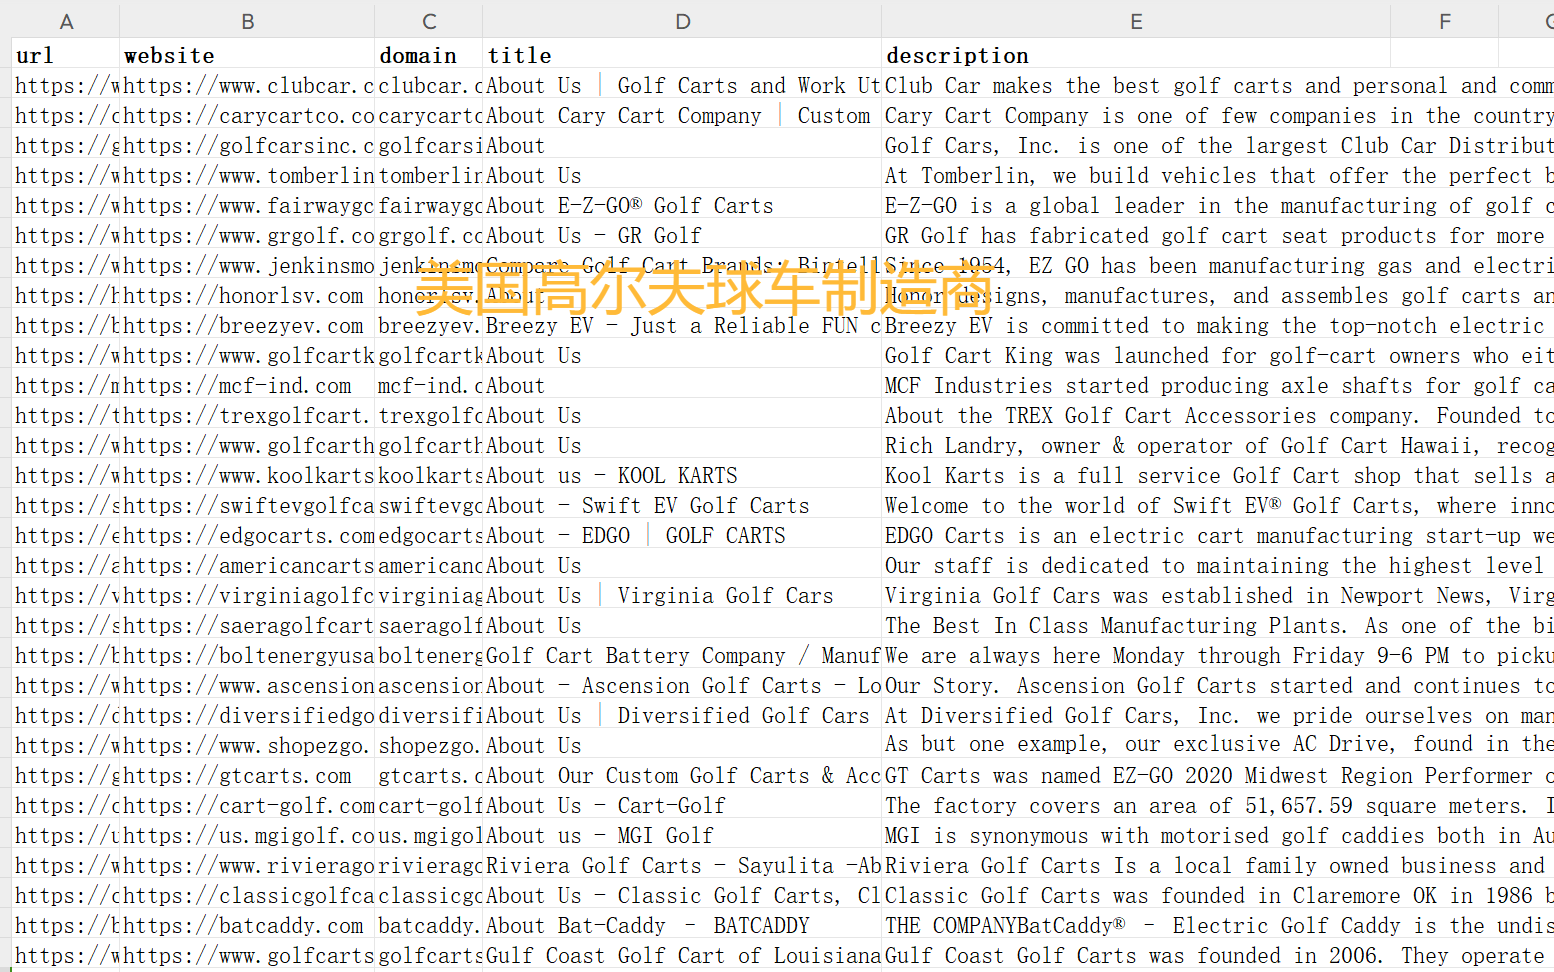
Task: Select the 'boltenerg' domain cell
Action: click(429, 655)
